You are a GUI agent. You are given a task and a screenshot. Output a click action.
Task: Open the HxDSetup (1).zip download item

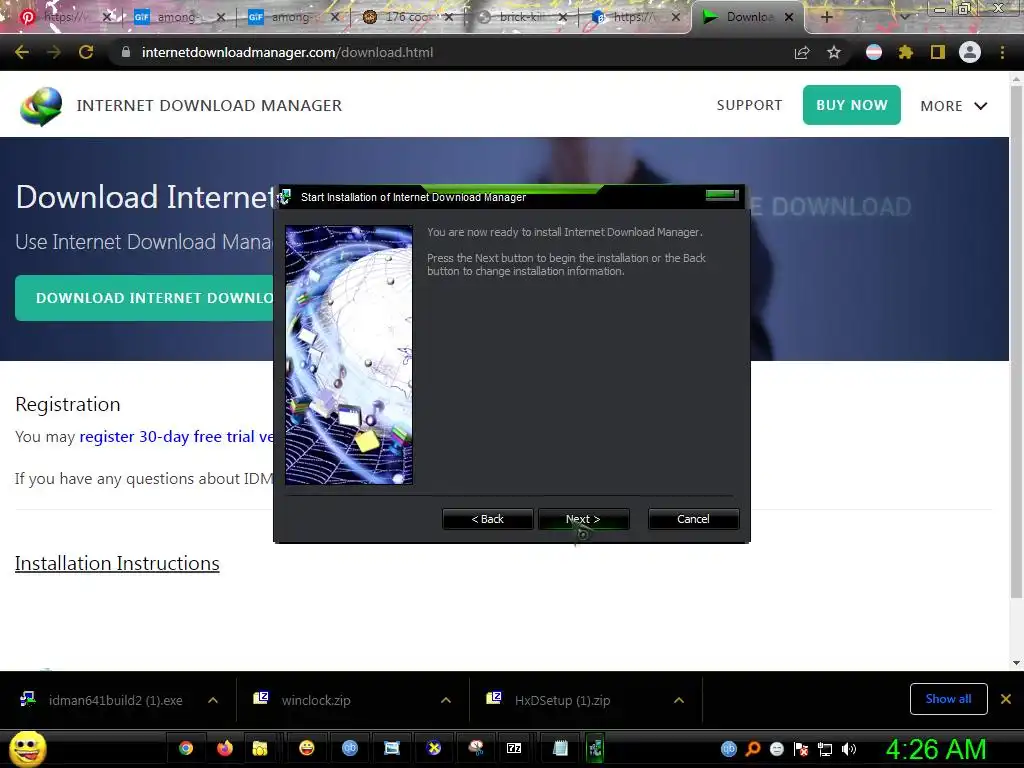tap(563, 700)
